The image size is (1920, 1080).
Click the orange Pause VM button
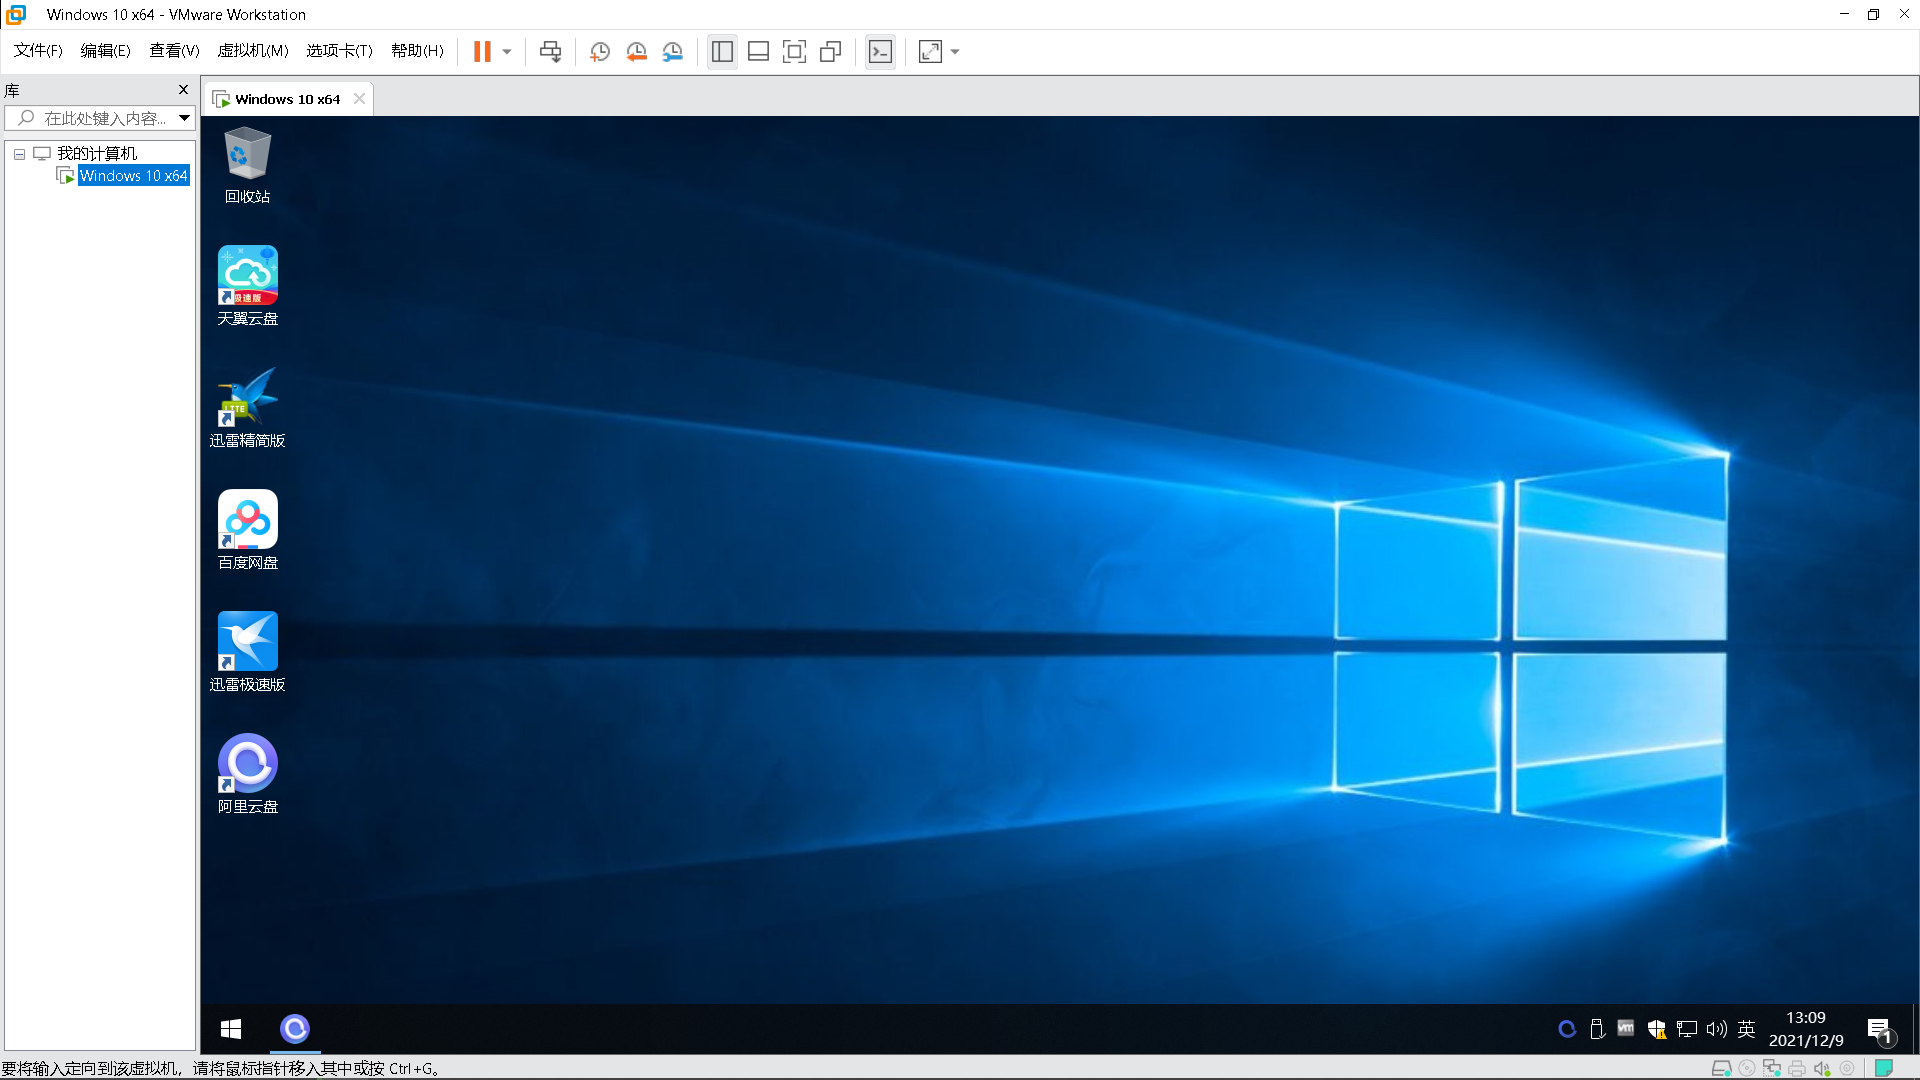[x=482, y=52]
